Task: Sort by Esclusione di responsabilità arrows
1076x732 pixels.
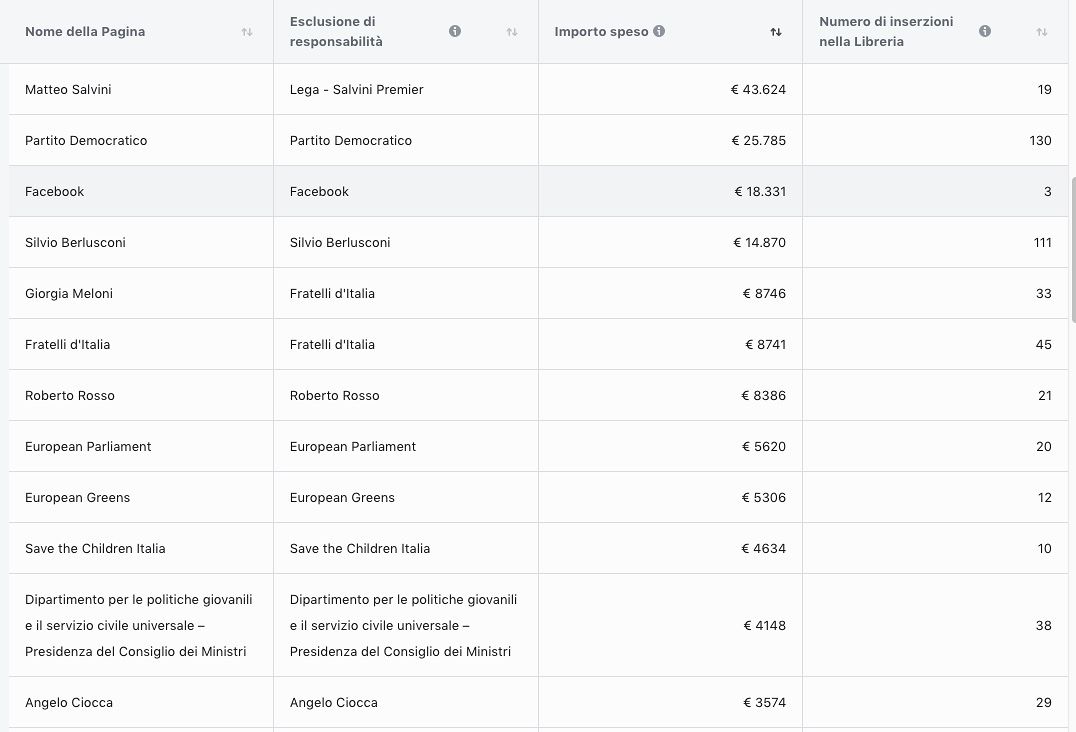Action: (x=512, y=32)
